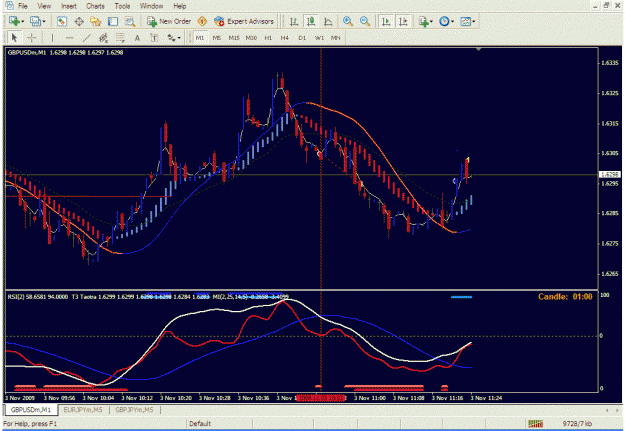The width and height of the screenshot is (625, 431).
Task: Click the Arrows objects icon
Action: [171, 38]
